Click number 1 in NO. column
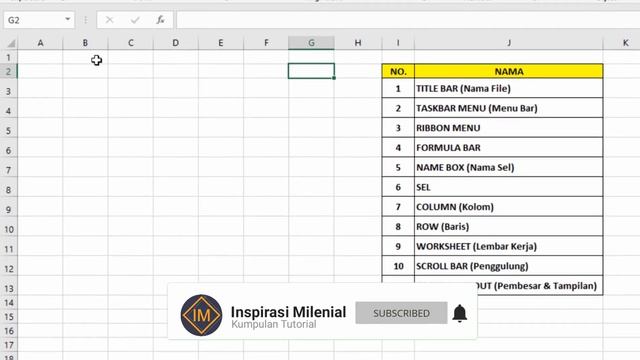Viewport: 640px width, 360px height. click(x=398, y=89)
